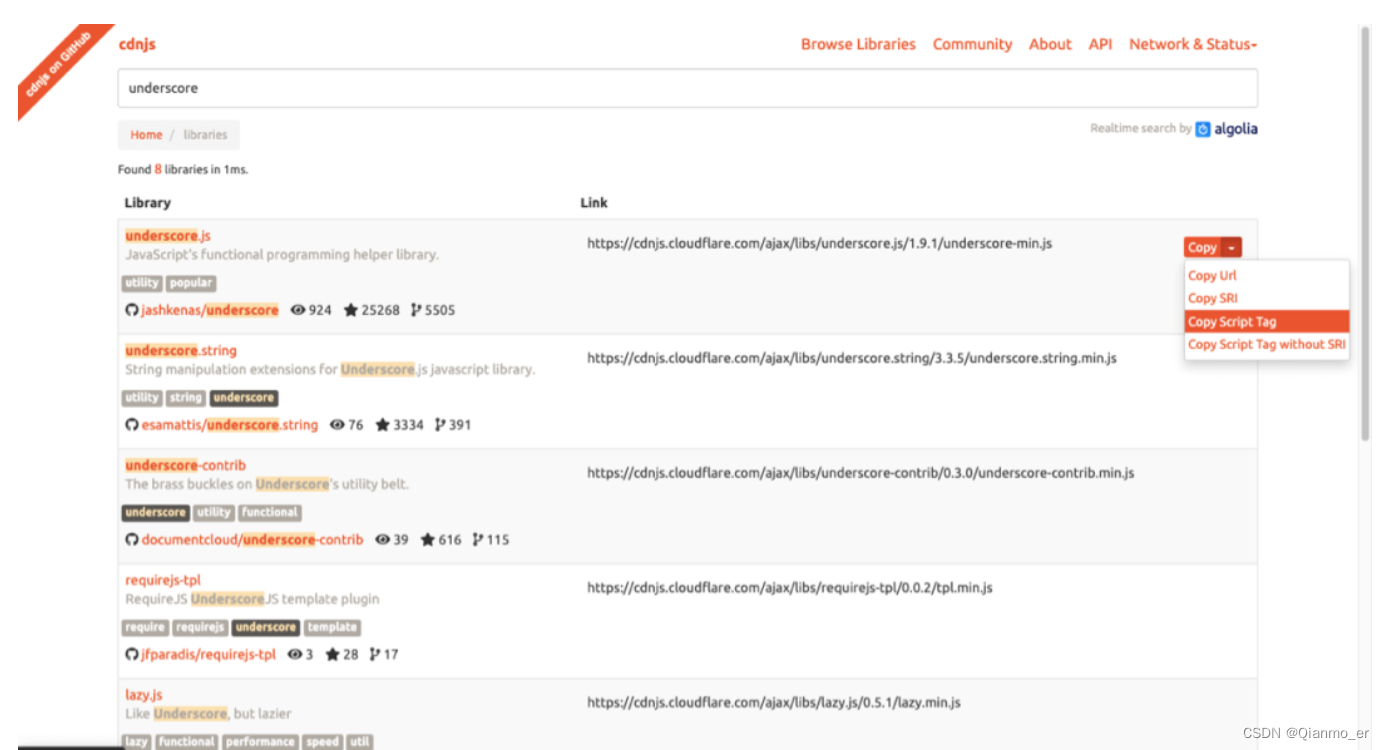Open the About page
The height and width of the screenshot is (750, 1384).
pyautogui.click(x=1050, y=44)
